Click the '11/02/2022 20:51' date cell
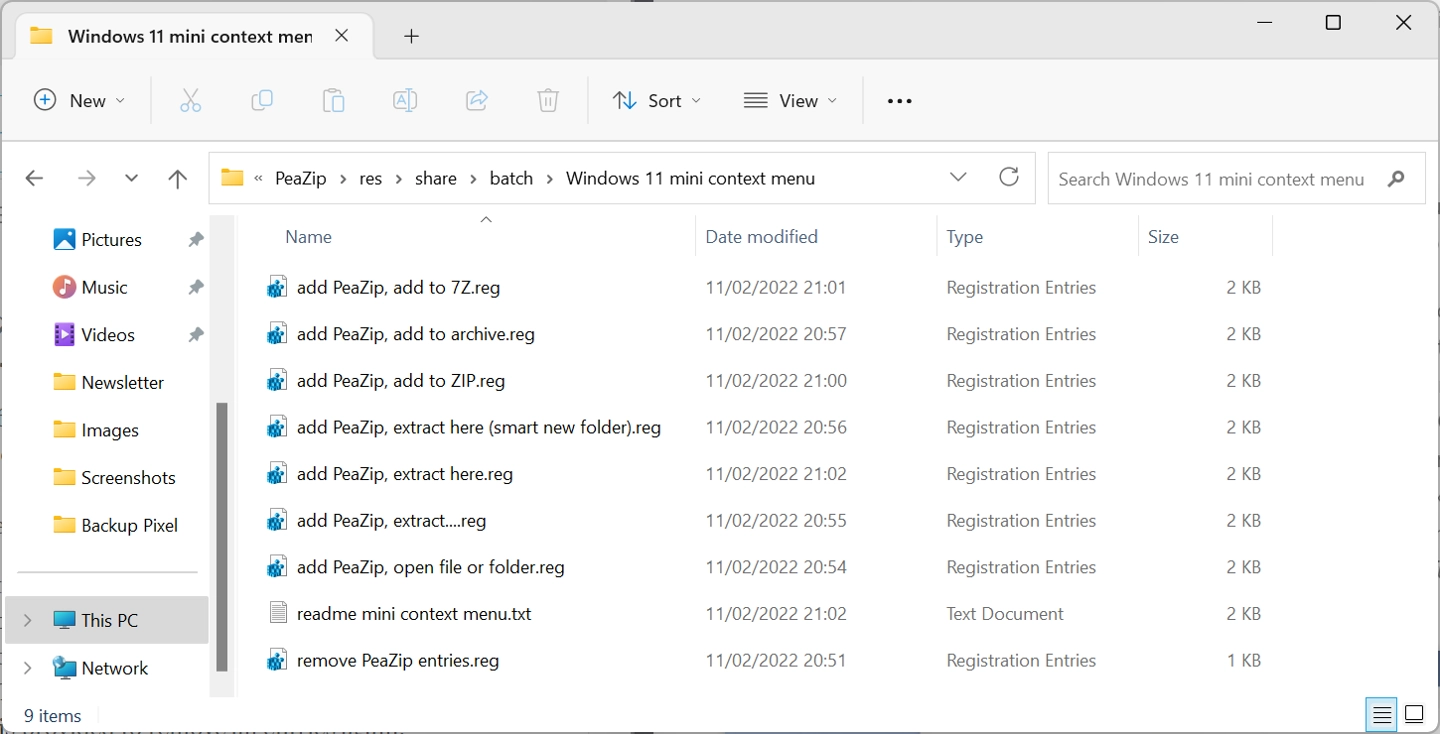 pyautogui.click(x=776, y=660)
